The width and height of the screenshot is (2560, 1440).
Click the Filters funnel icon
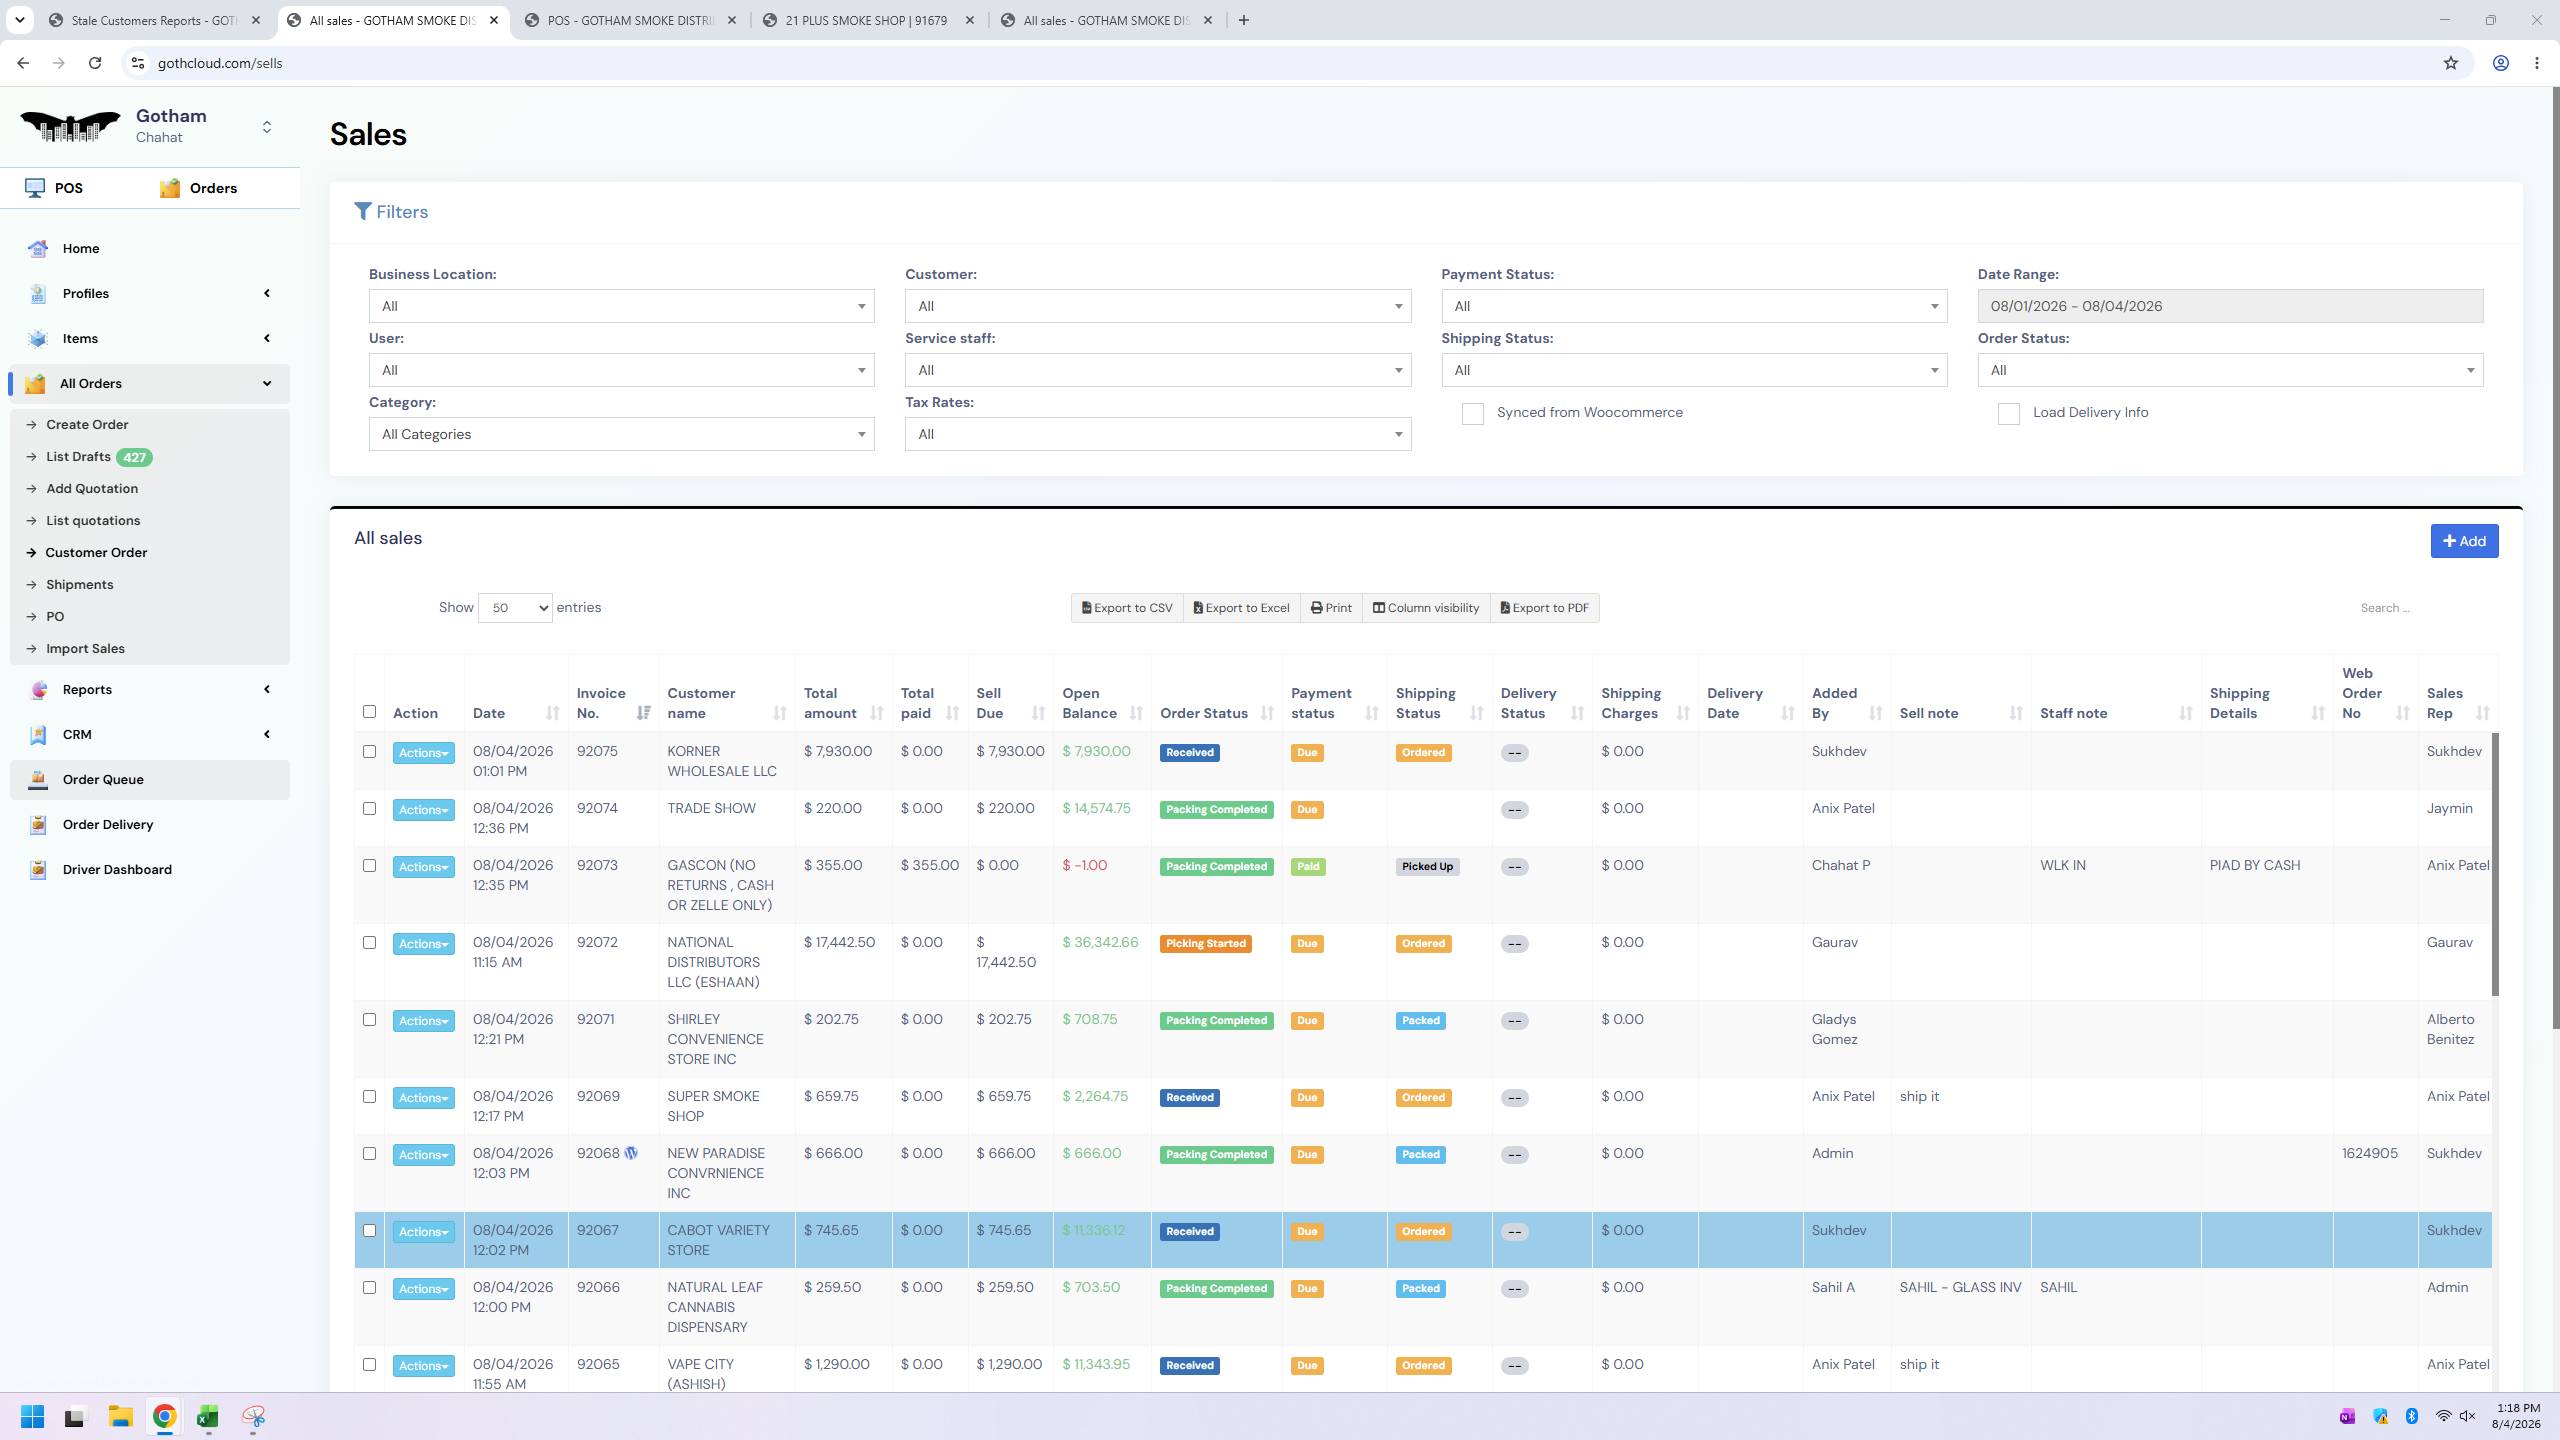point(363,212)
